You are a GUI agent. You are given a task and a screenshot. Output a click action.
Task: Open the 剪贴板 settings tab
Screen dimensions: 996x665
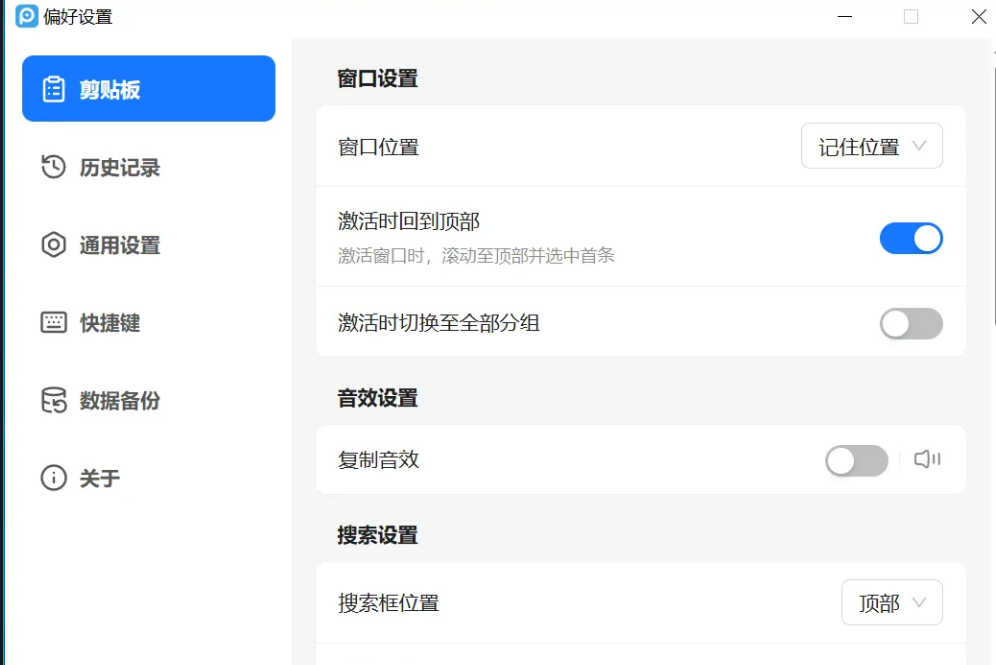tap(149, 88)
